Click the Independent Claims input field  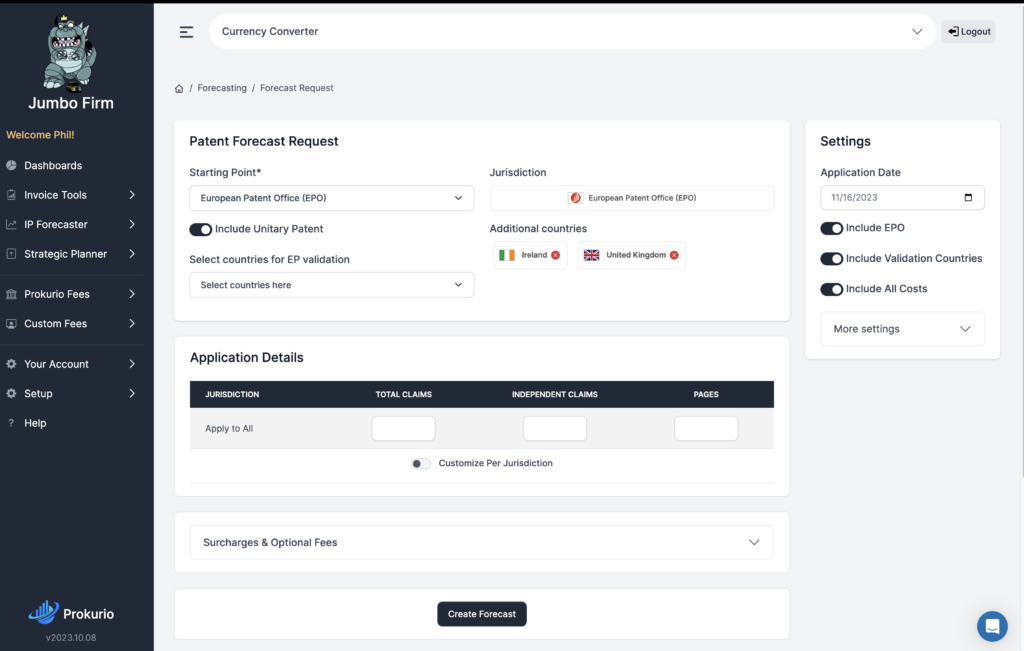554,428
